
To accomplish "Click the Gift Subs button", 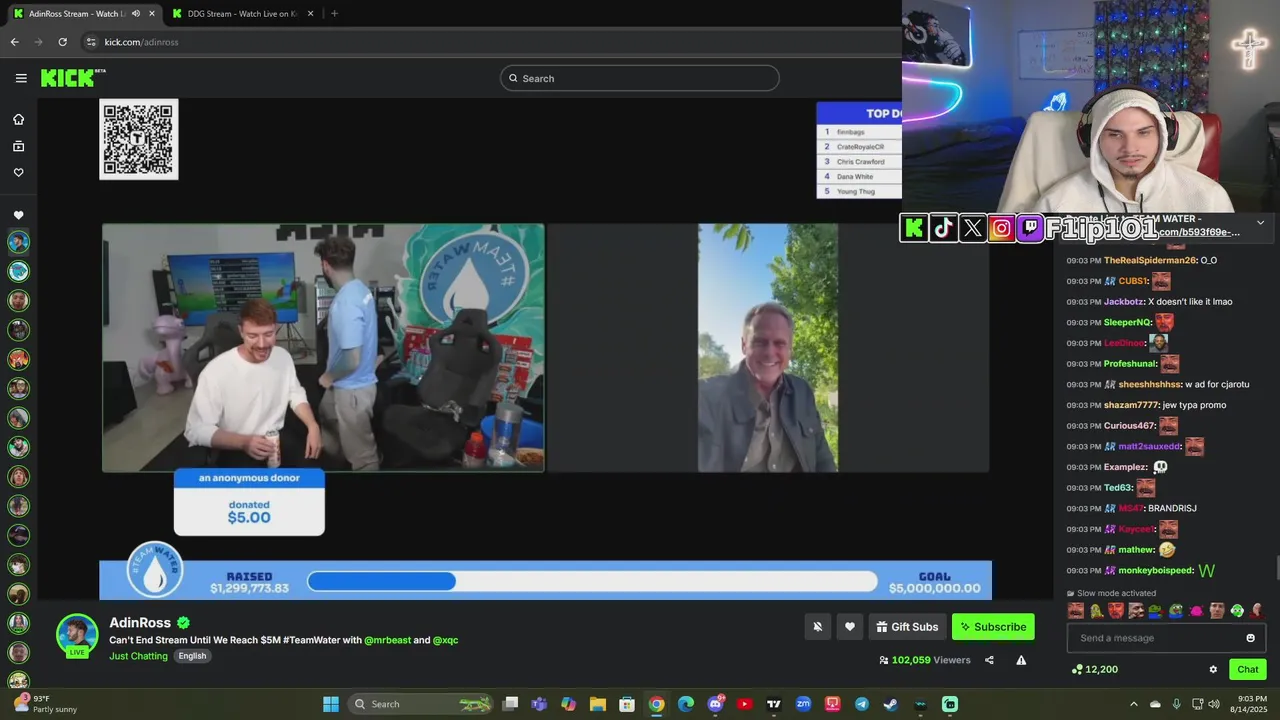I will [907, 627].
